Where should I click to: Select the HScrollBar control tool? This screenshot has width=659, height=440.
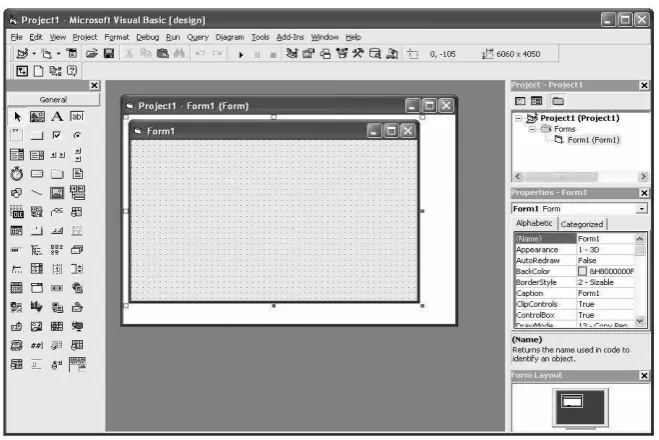coord(57,155)
